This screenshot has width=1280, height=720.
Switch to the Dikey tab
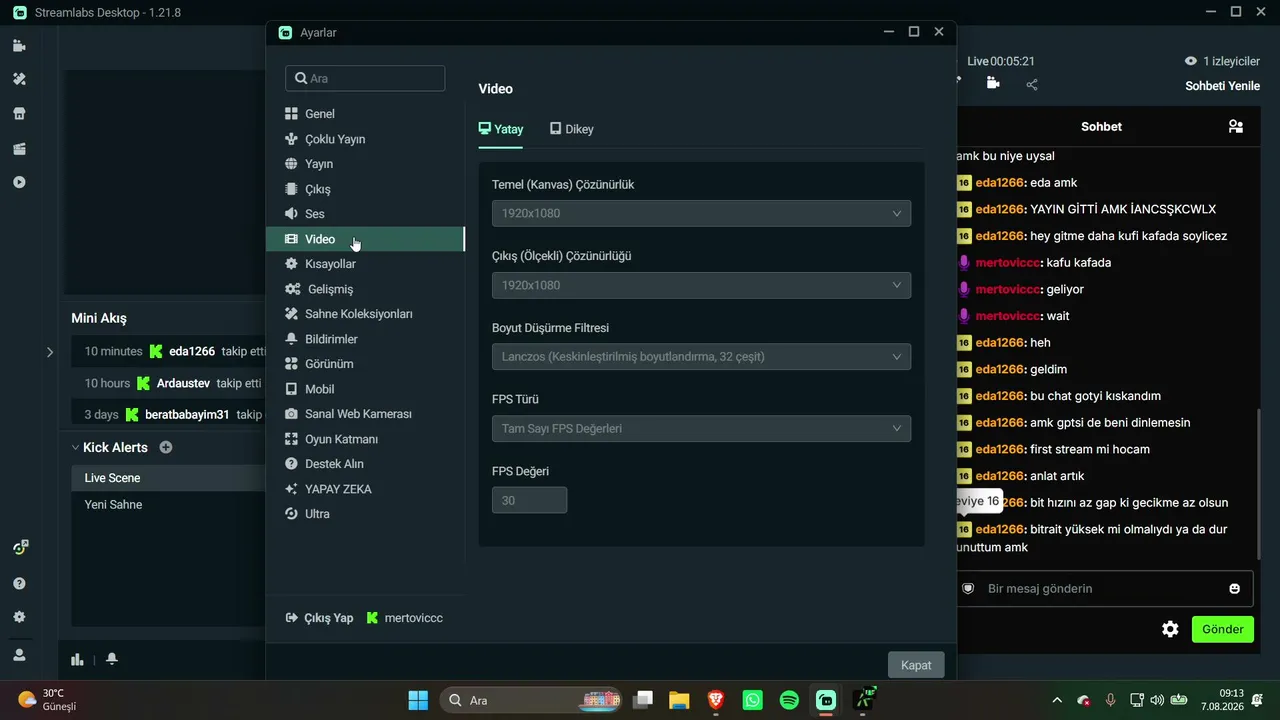coord(572,129)
